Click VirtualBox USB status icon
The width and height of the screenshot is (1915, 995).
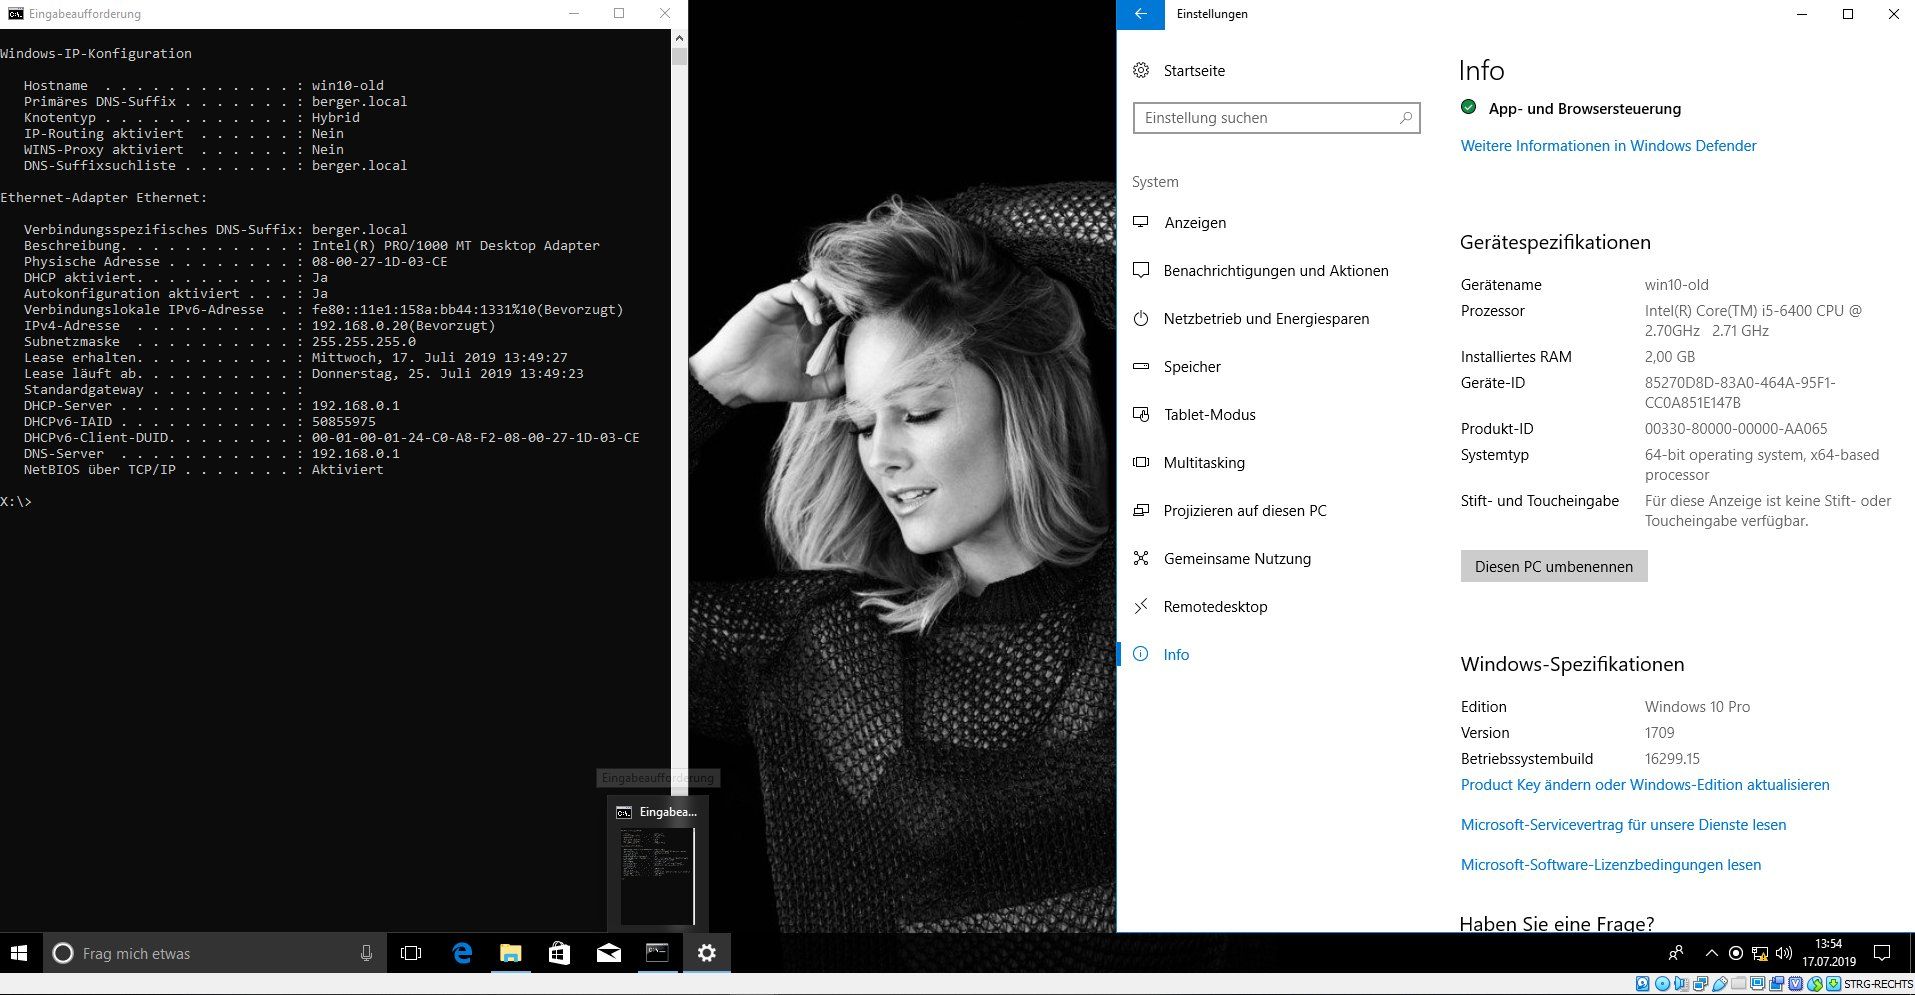pyautogui.click(x=1719, y=984)
